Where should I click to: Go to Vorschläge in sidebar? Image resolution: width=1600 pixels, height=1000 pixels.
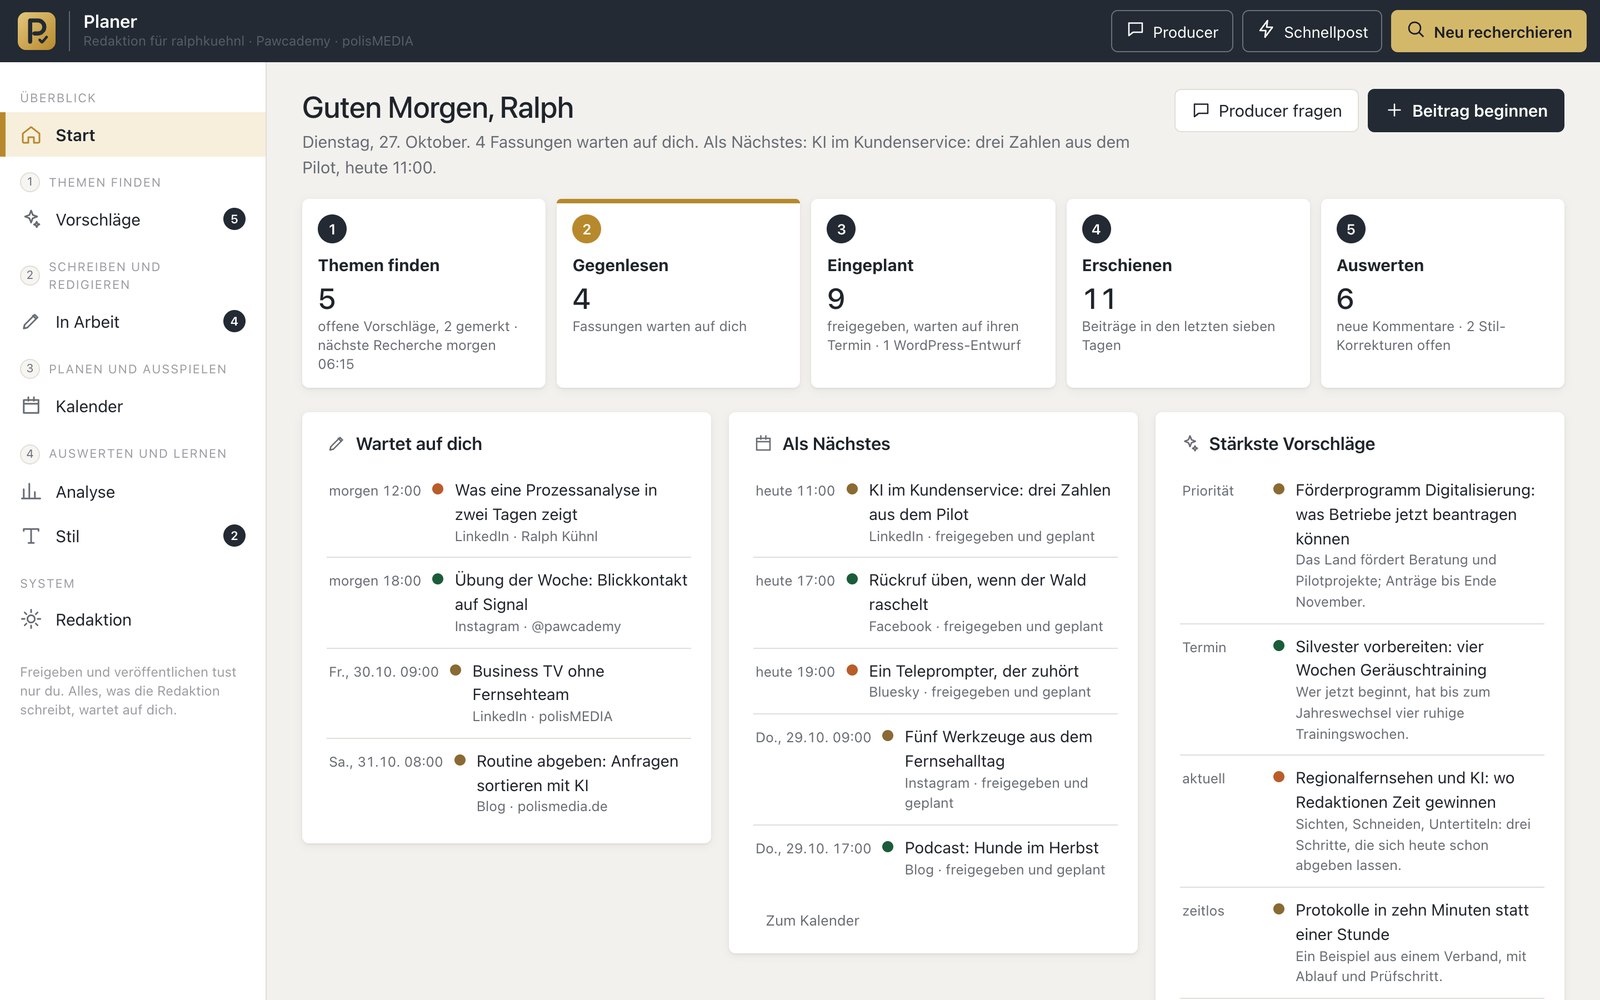click(x=133, y=219)
